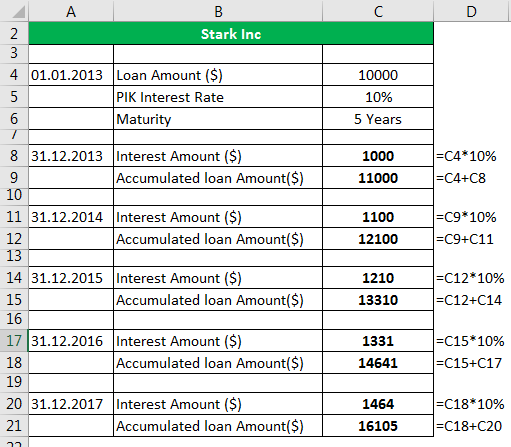Select Interest Amount ($) in row 11

coord(218,217)
